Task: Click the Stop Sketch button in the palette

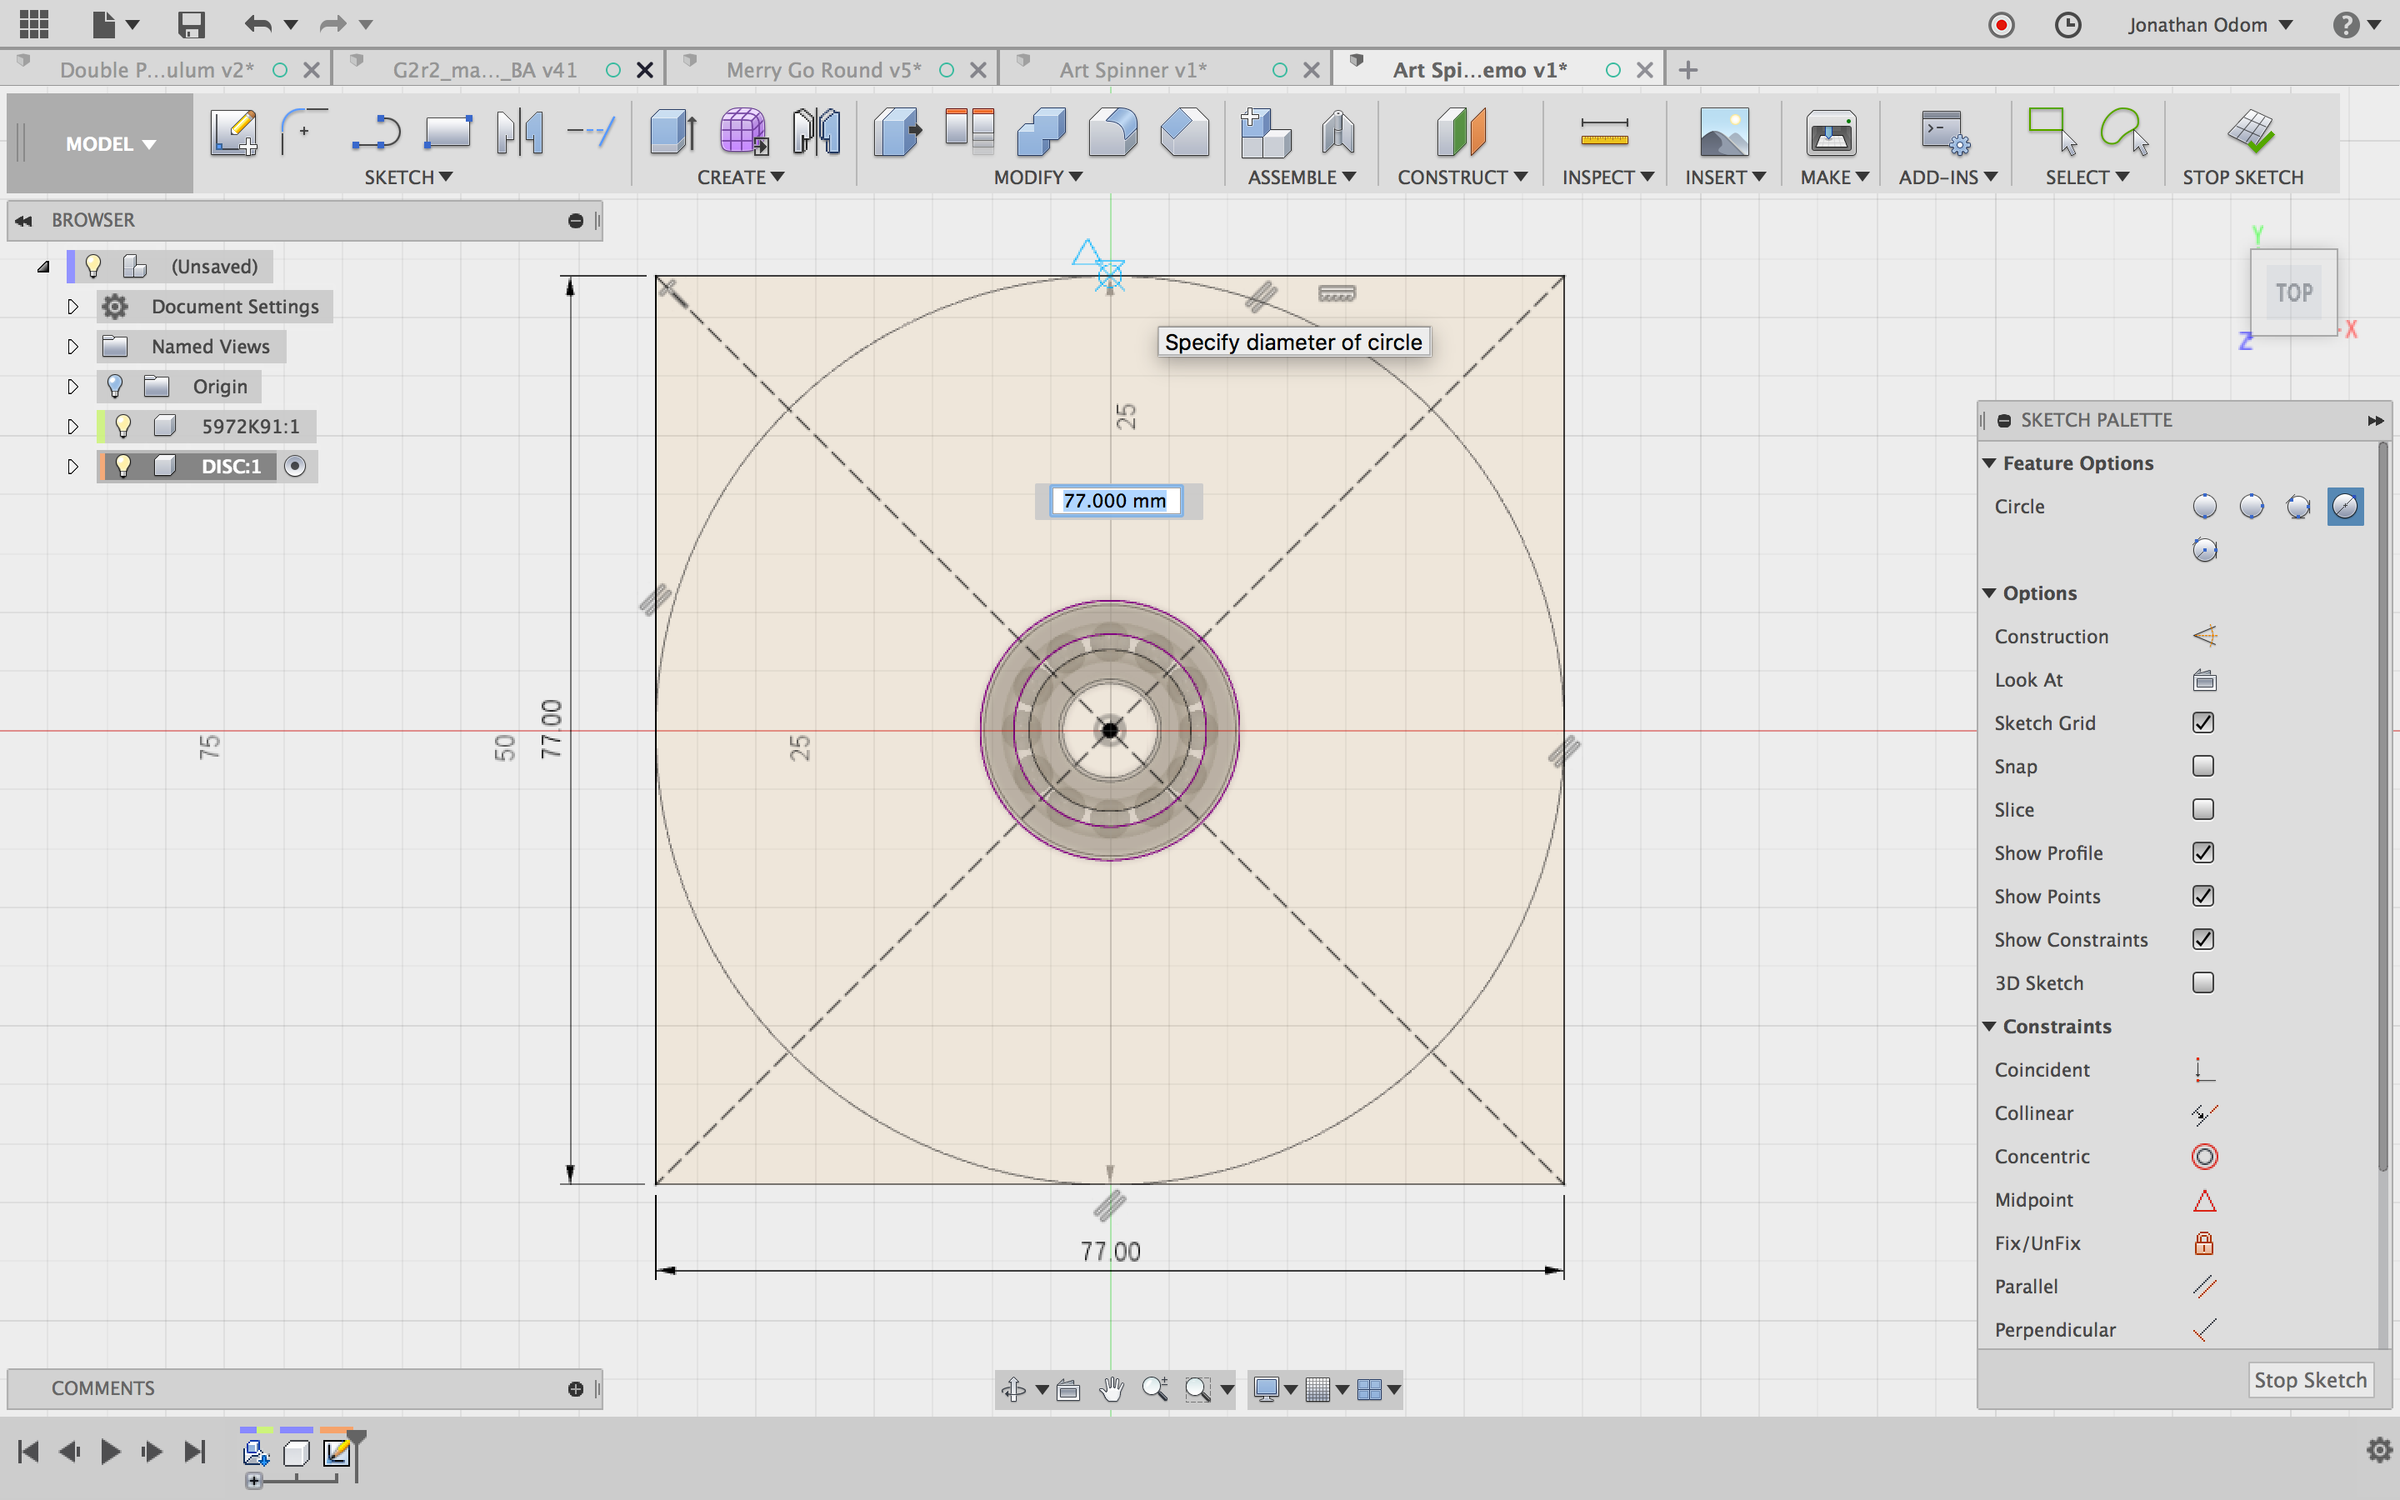Action: click(2309, 1380)
